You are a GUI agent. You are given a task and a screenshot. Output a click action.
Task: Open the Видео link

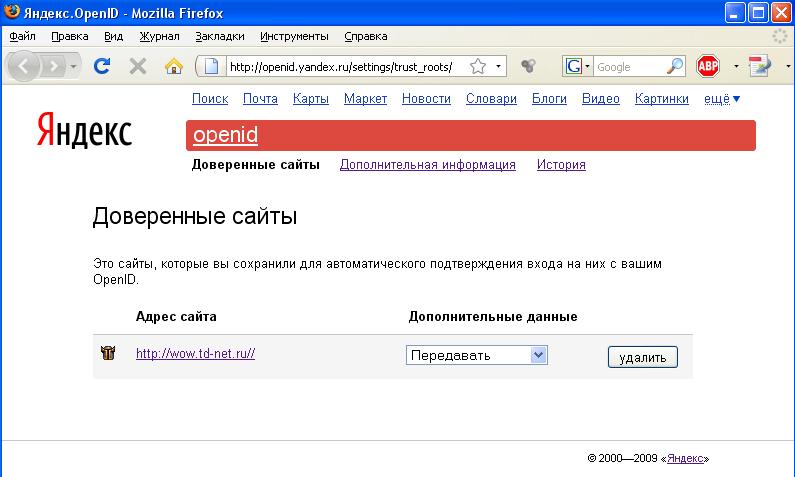coord(600,98)
